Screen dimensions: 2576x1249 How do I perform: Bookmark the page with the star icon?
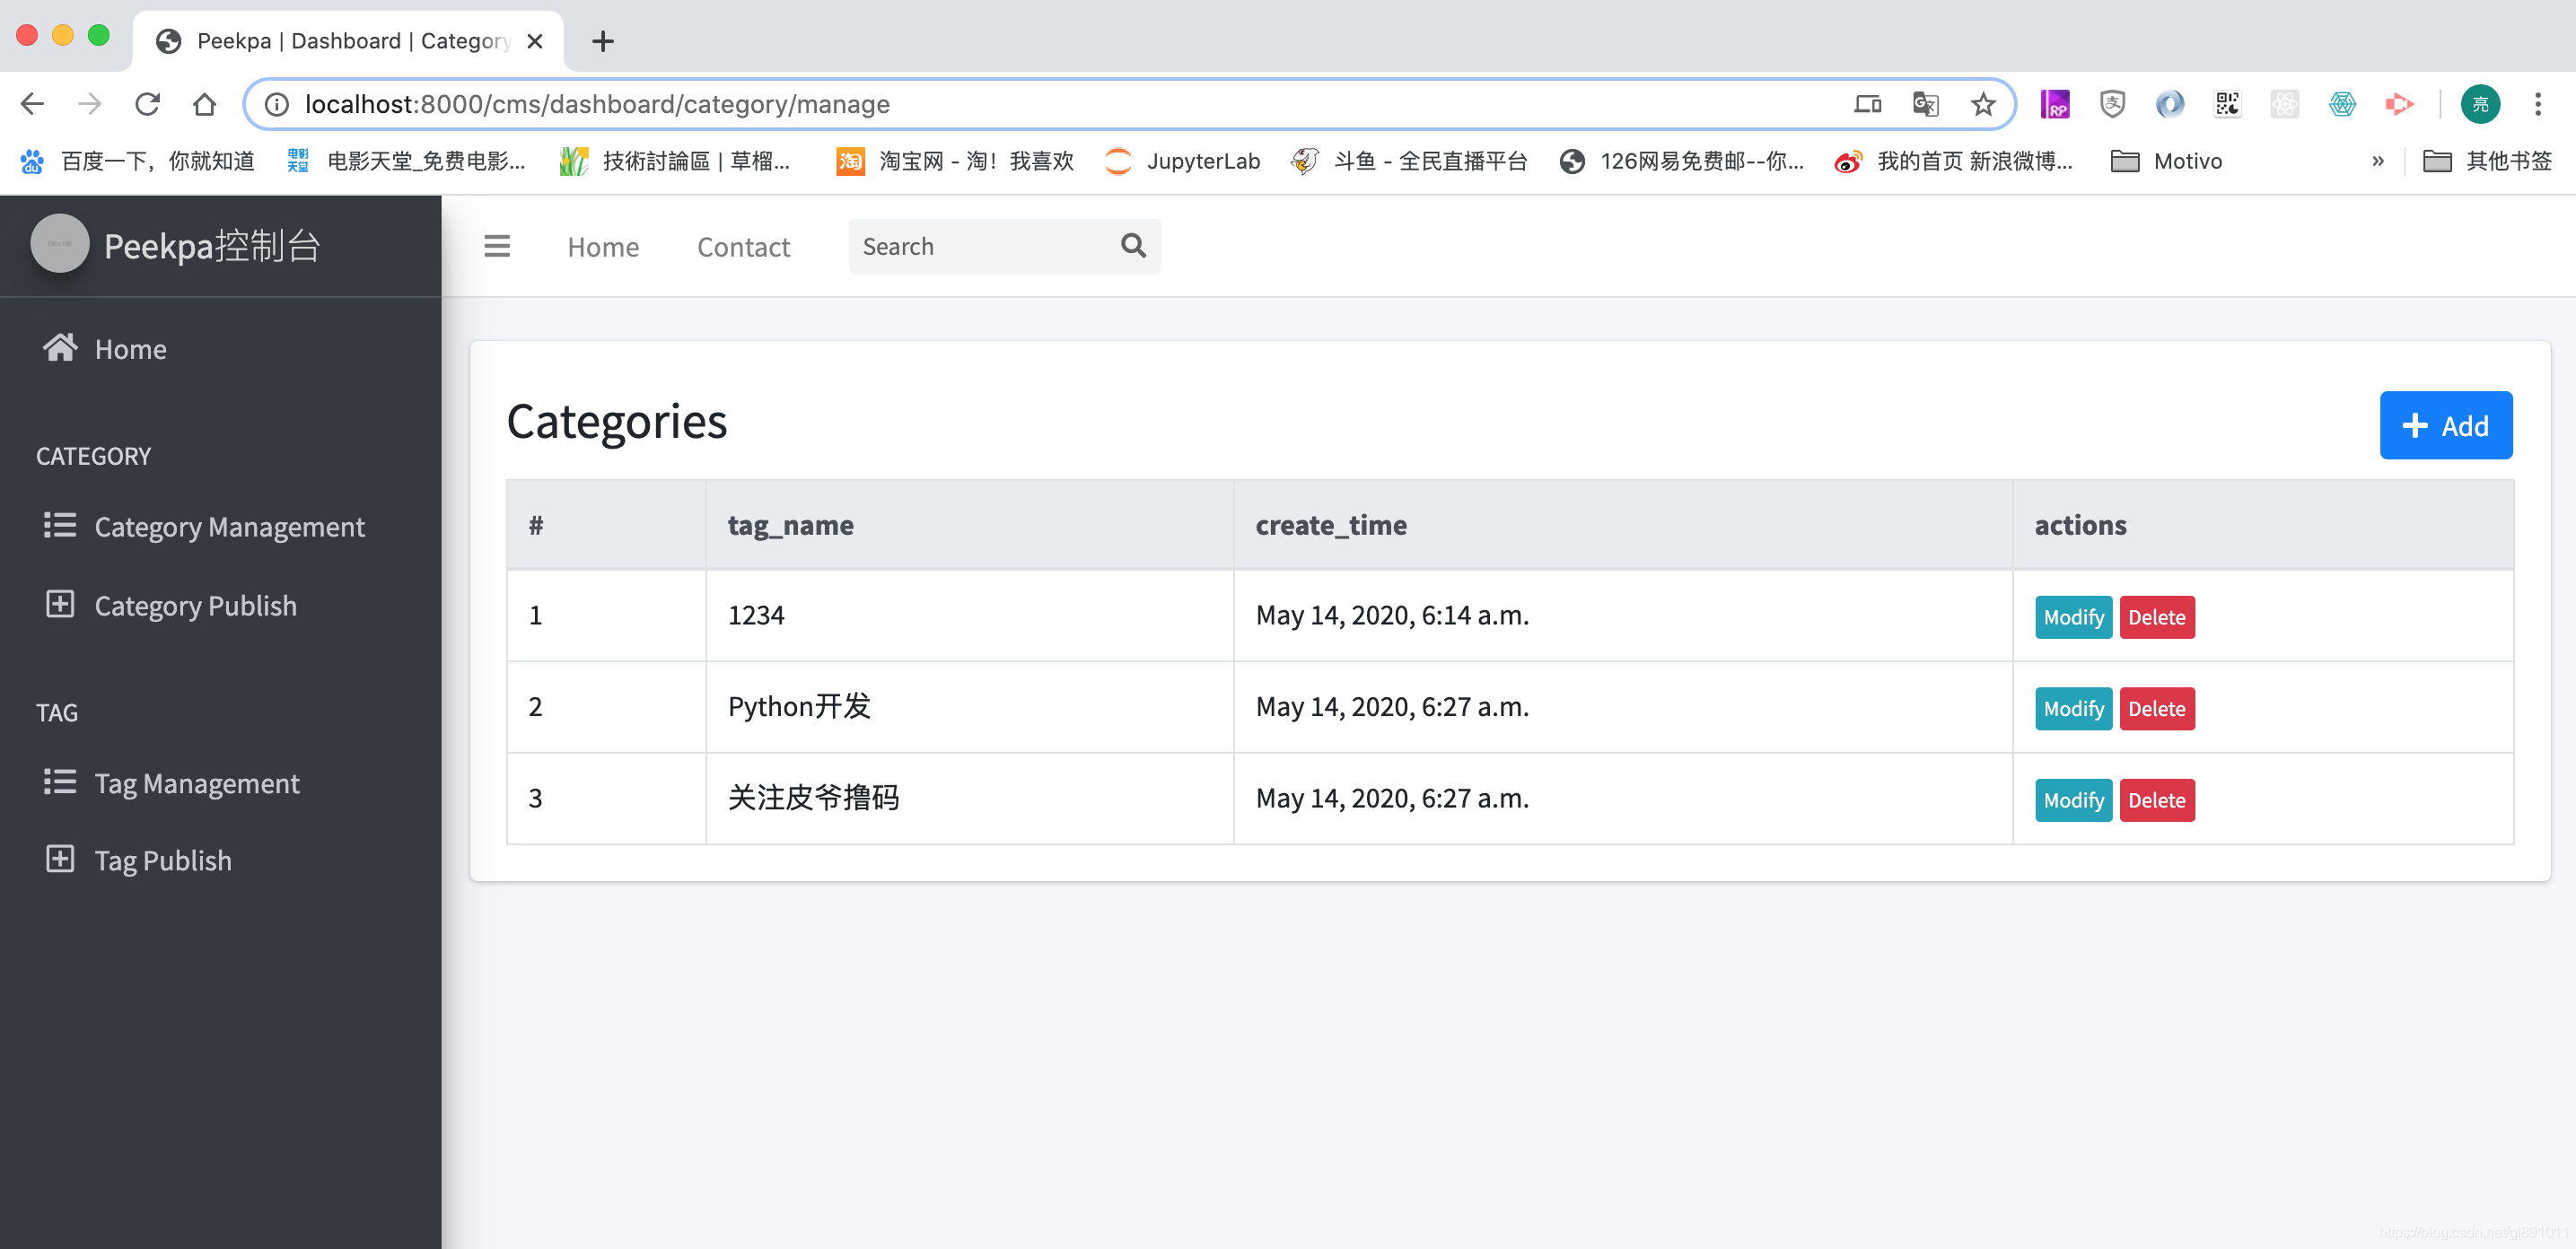tap(1983, 104)
